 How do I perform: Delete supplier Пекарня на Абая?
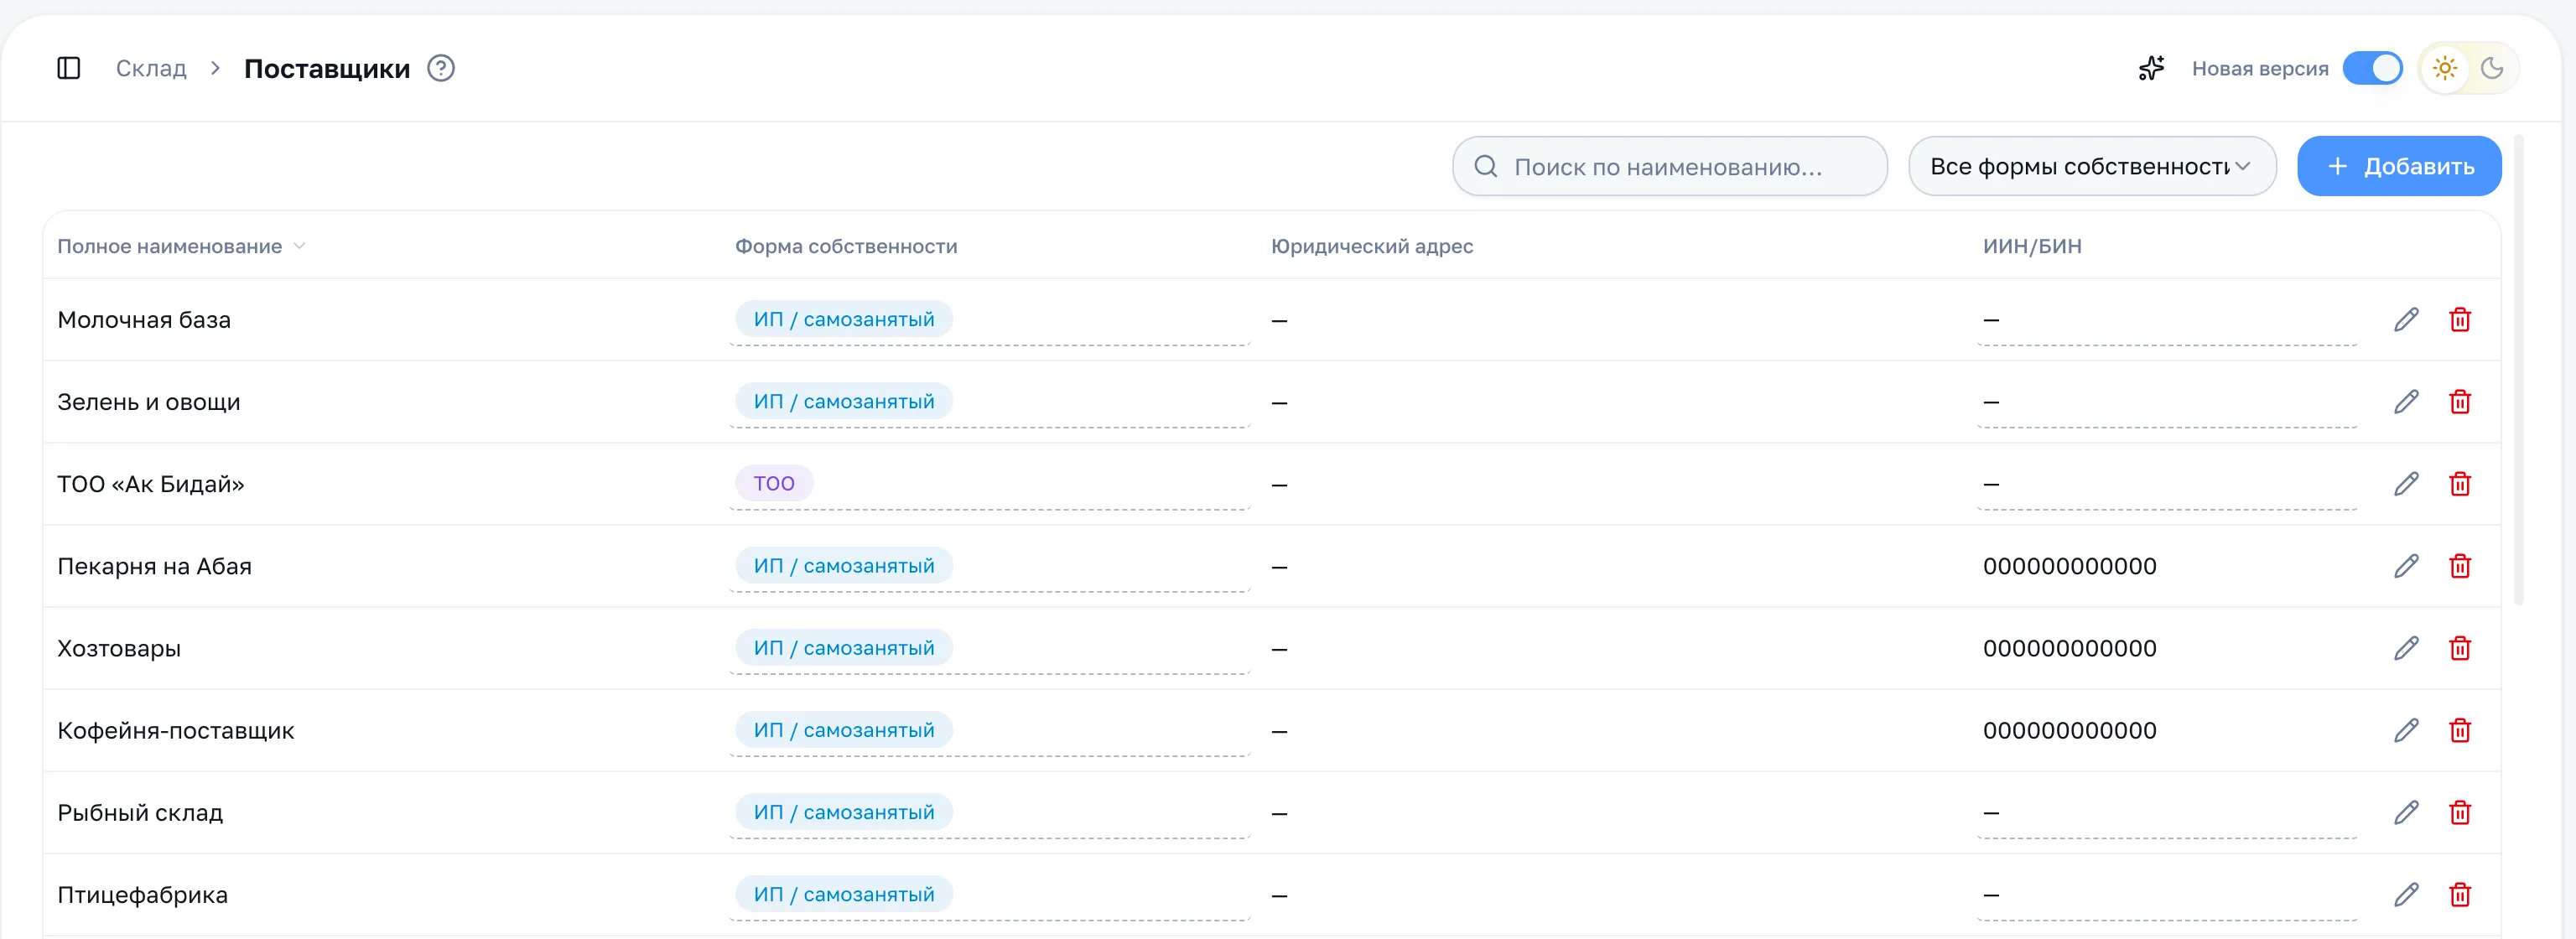click(2460, 566)
